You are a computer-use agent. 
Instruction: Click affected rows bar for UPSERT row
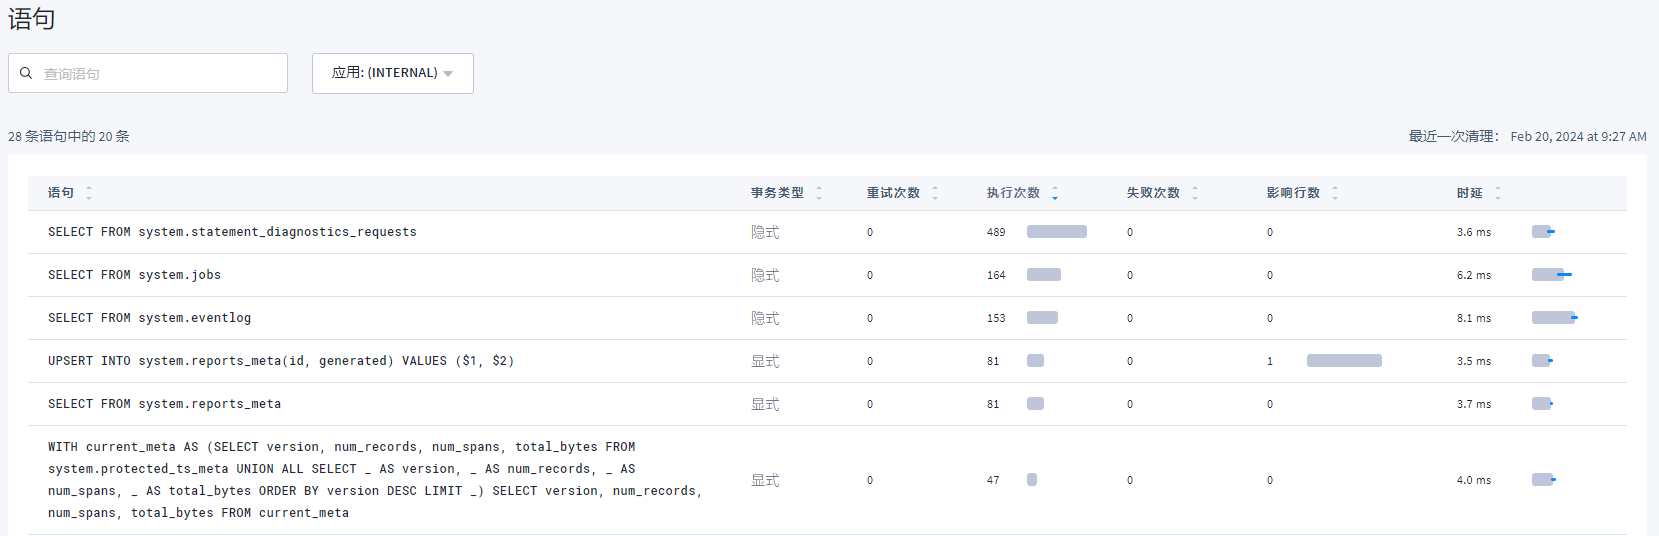(x=1344, y=361)
